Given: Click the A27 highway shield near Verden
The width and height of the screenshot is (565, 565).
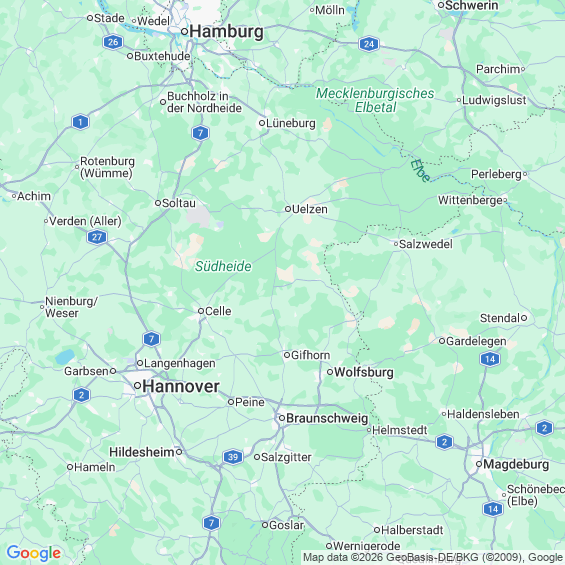Looking at the screenshot, I should tap(97, 237).
